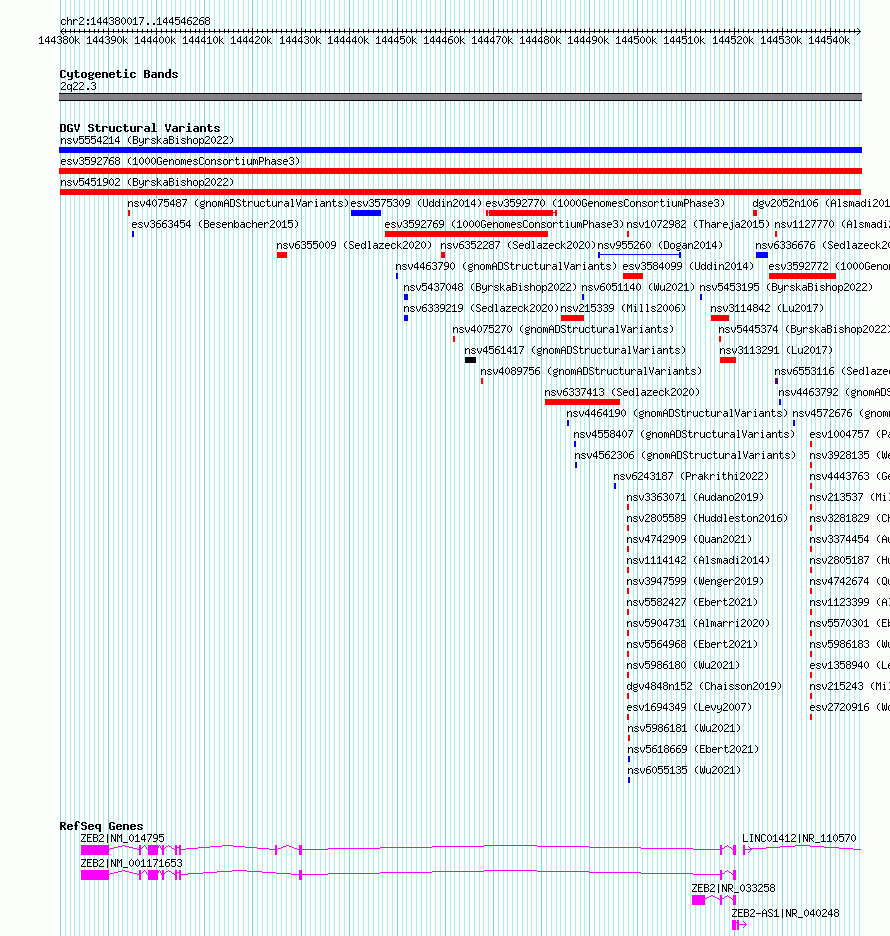The height and width of the screenshot is (936, 890).
Task: Select ZEB2|NR_033258 transcript label
Action: coord(733,888)
